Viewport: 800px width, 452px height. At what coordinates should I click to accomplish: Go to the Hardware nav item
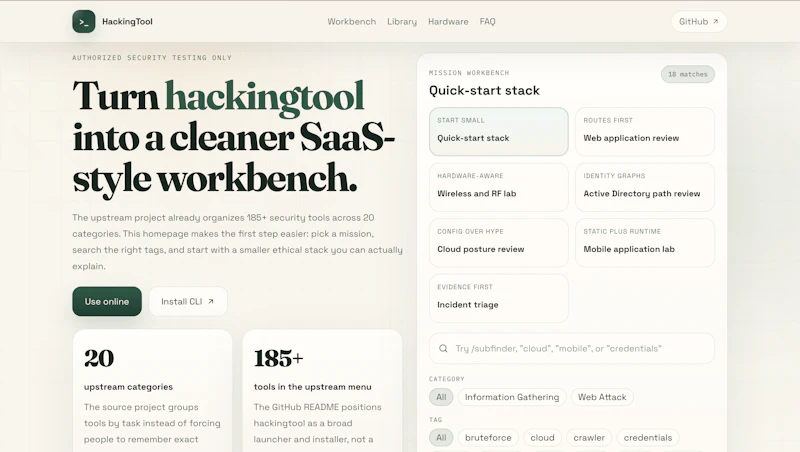pyautogui.click(x=448, y=21)
